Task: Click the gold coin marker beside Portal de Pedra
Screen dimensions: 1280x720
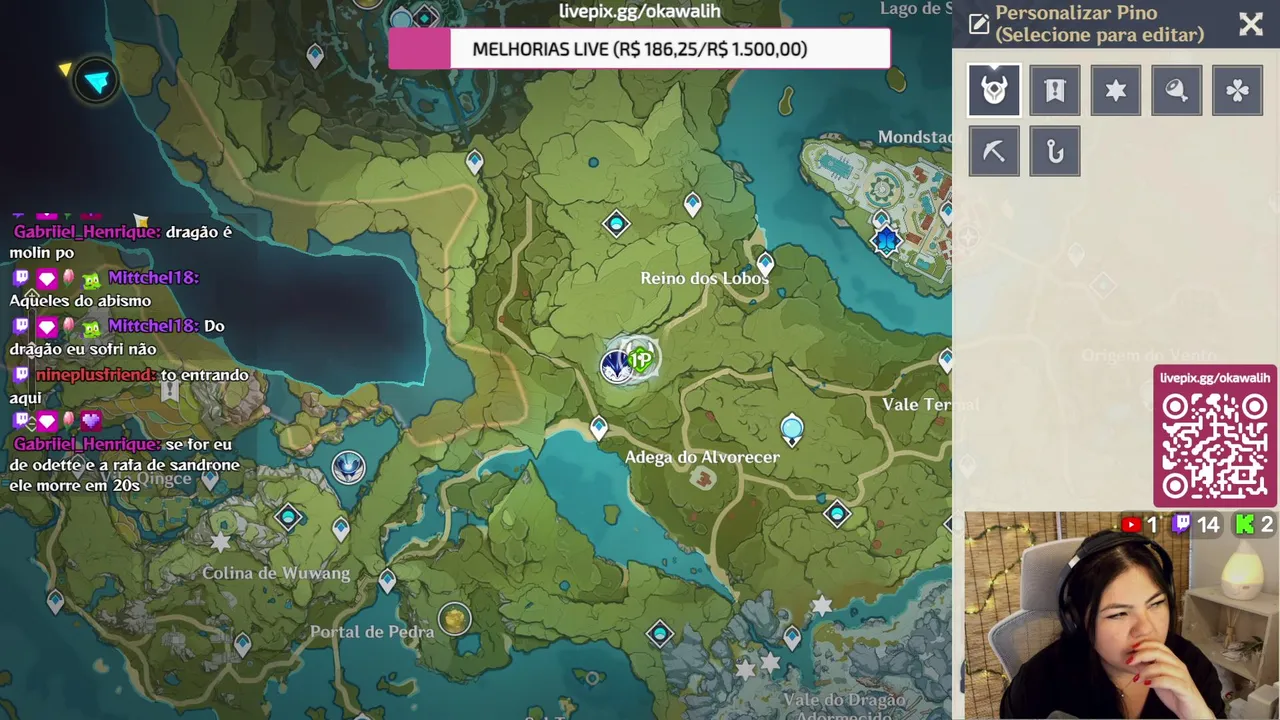Action: click(455, 619)
